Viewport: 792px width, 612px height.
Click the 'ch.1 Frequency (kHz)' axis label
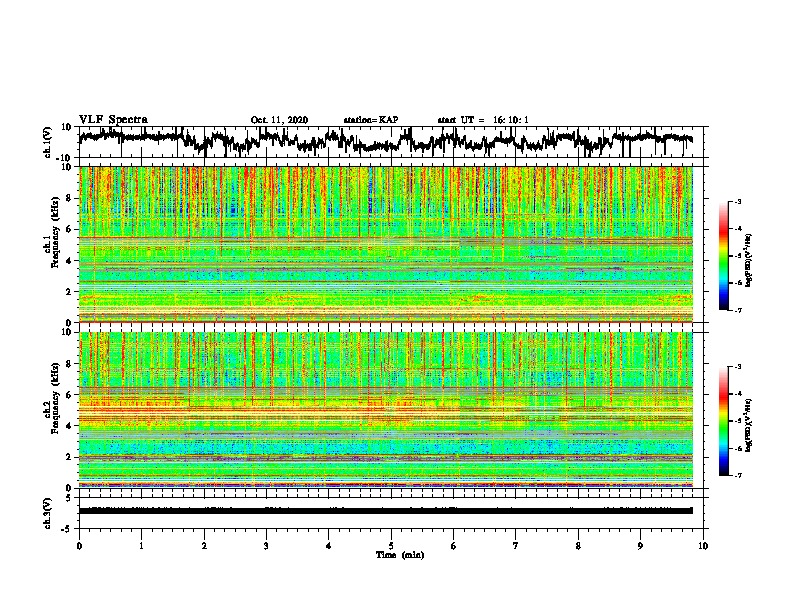[x=51, y=233]
